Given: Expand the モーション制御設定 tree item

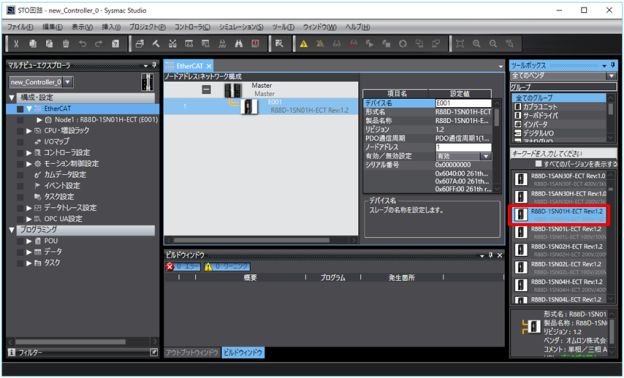Looking at the screenshot, I should [29, 164].
